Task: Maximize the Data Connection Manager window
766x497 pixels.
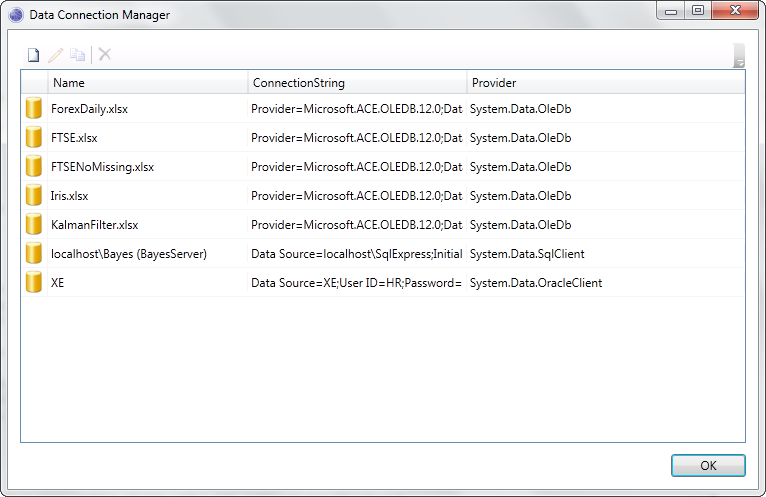Action: [698, 10]
